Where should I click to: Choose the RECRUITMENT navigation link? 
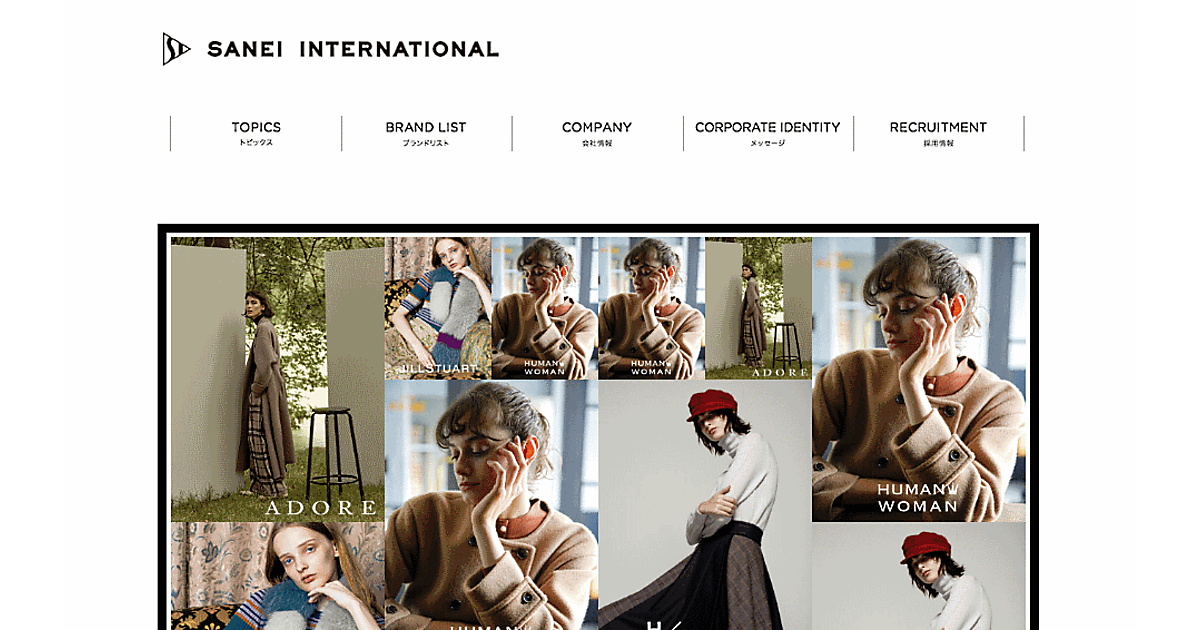[938, 133]
